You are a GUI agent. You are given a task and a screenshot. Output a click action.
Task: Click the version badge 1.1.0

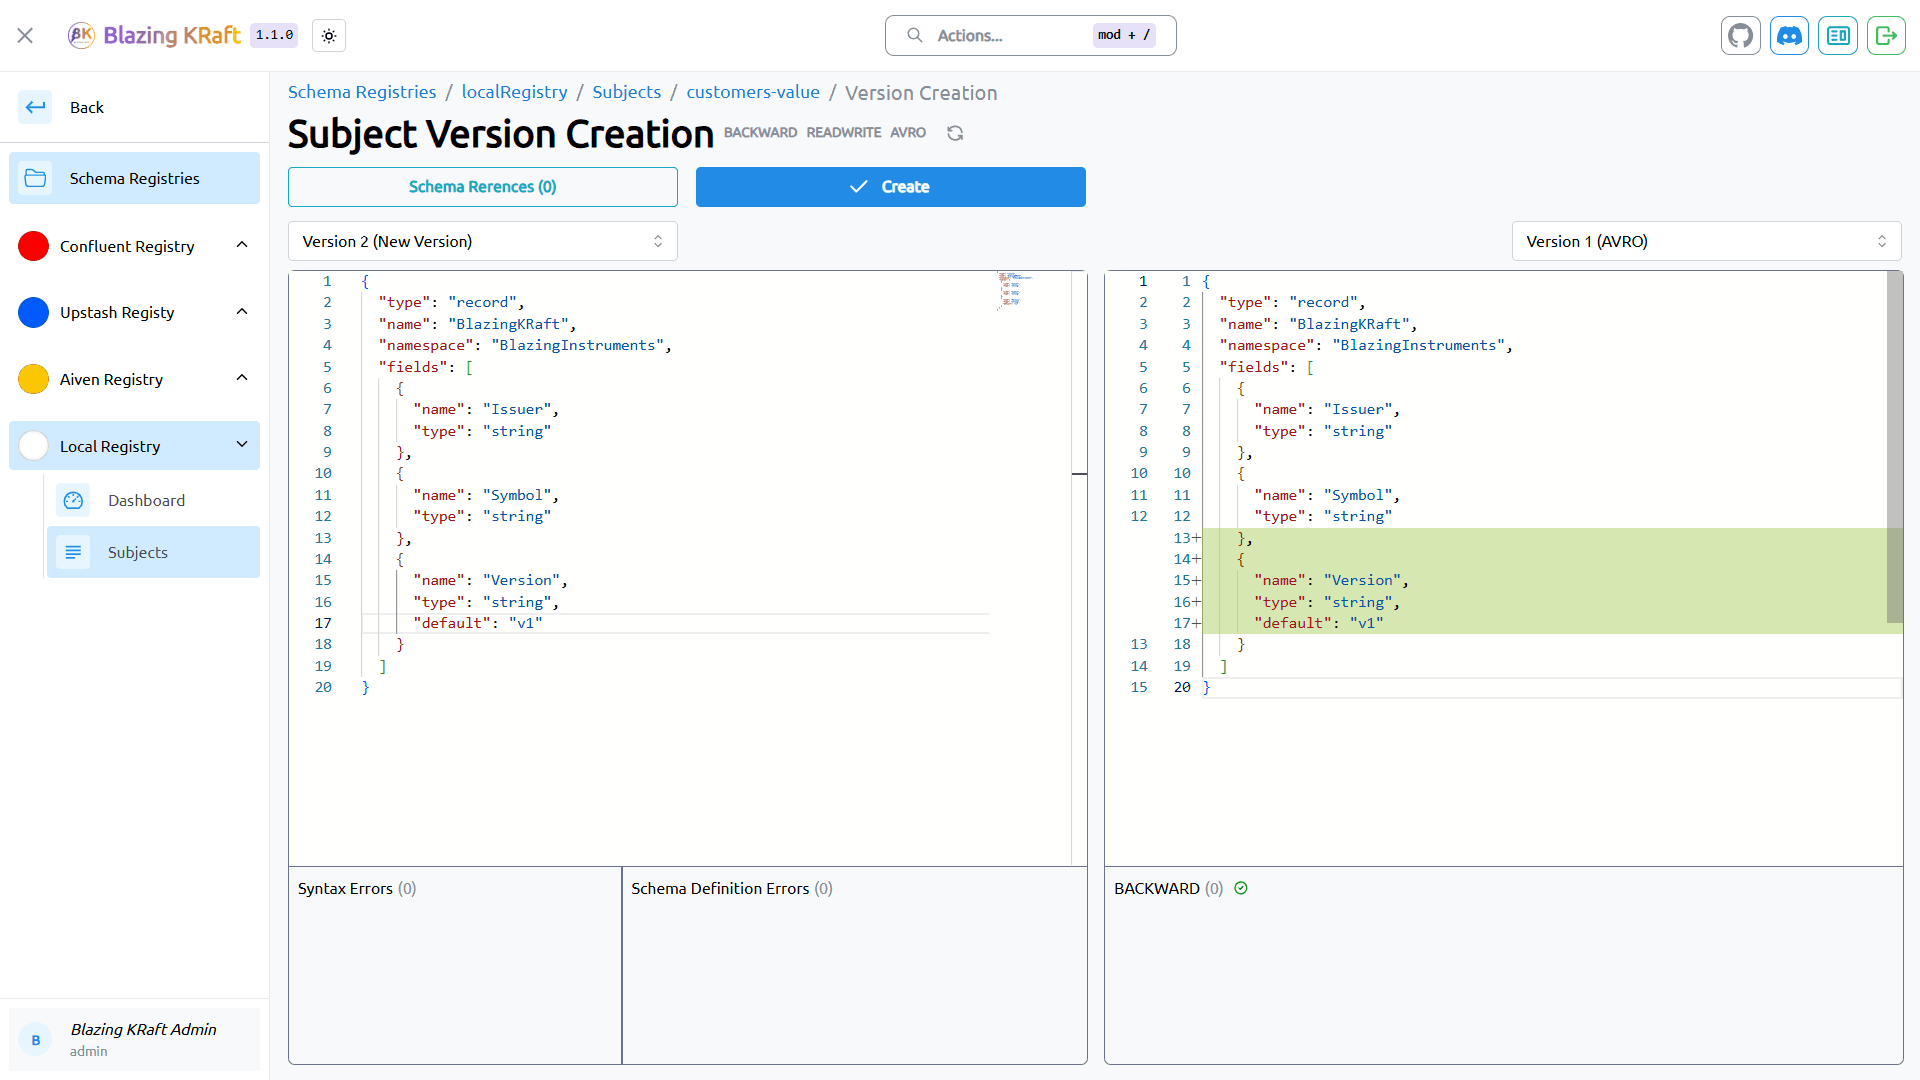click(274, 35)
